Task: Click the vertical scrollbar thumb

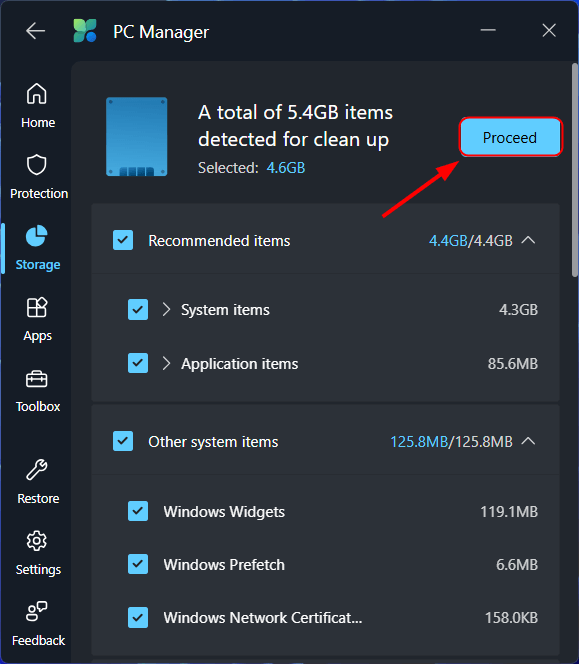Action: click(x=575, y=169)
